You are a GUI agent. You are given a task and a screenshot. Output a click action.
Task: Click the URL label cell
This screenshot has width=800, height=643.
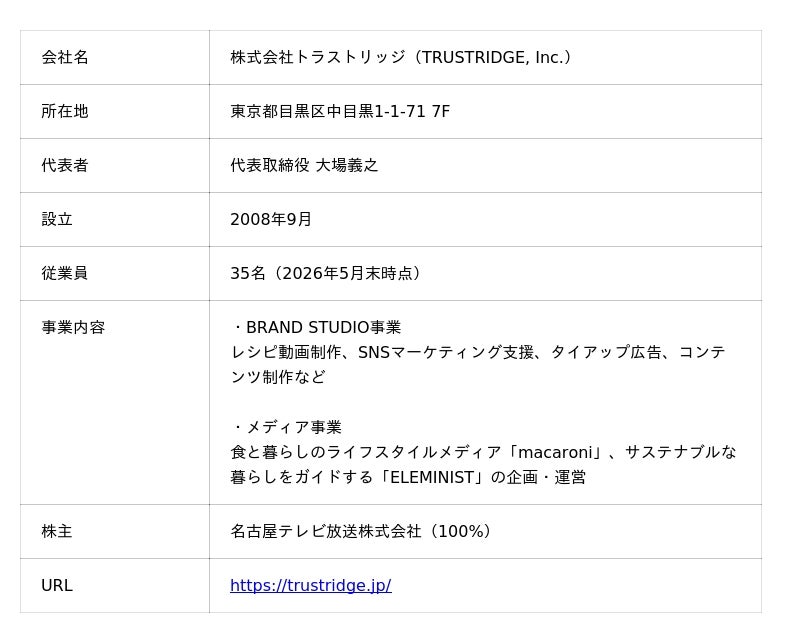pos(115,585)
